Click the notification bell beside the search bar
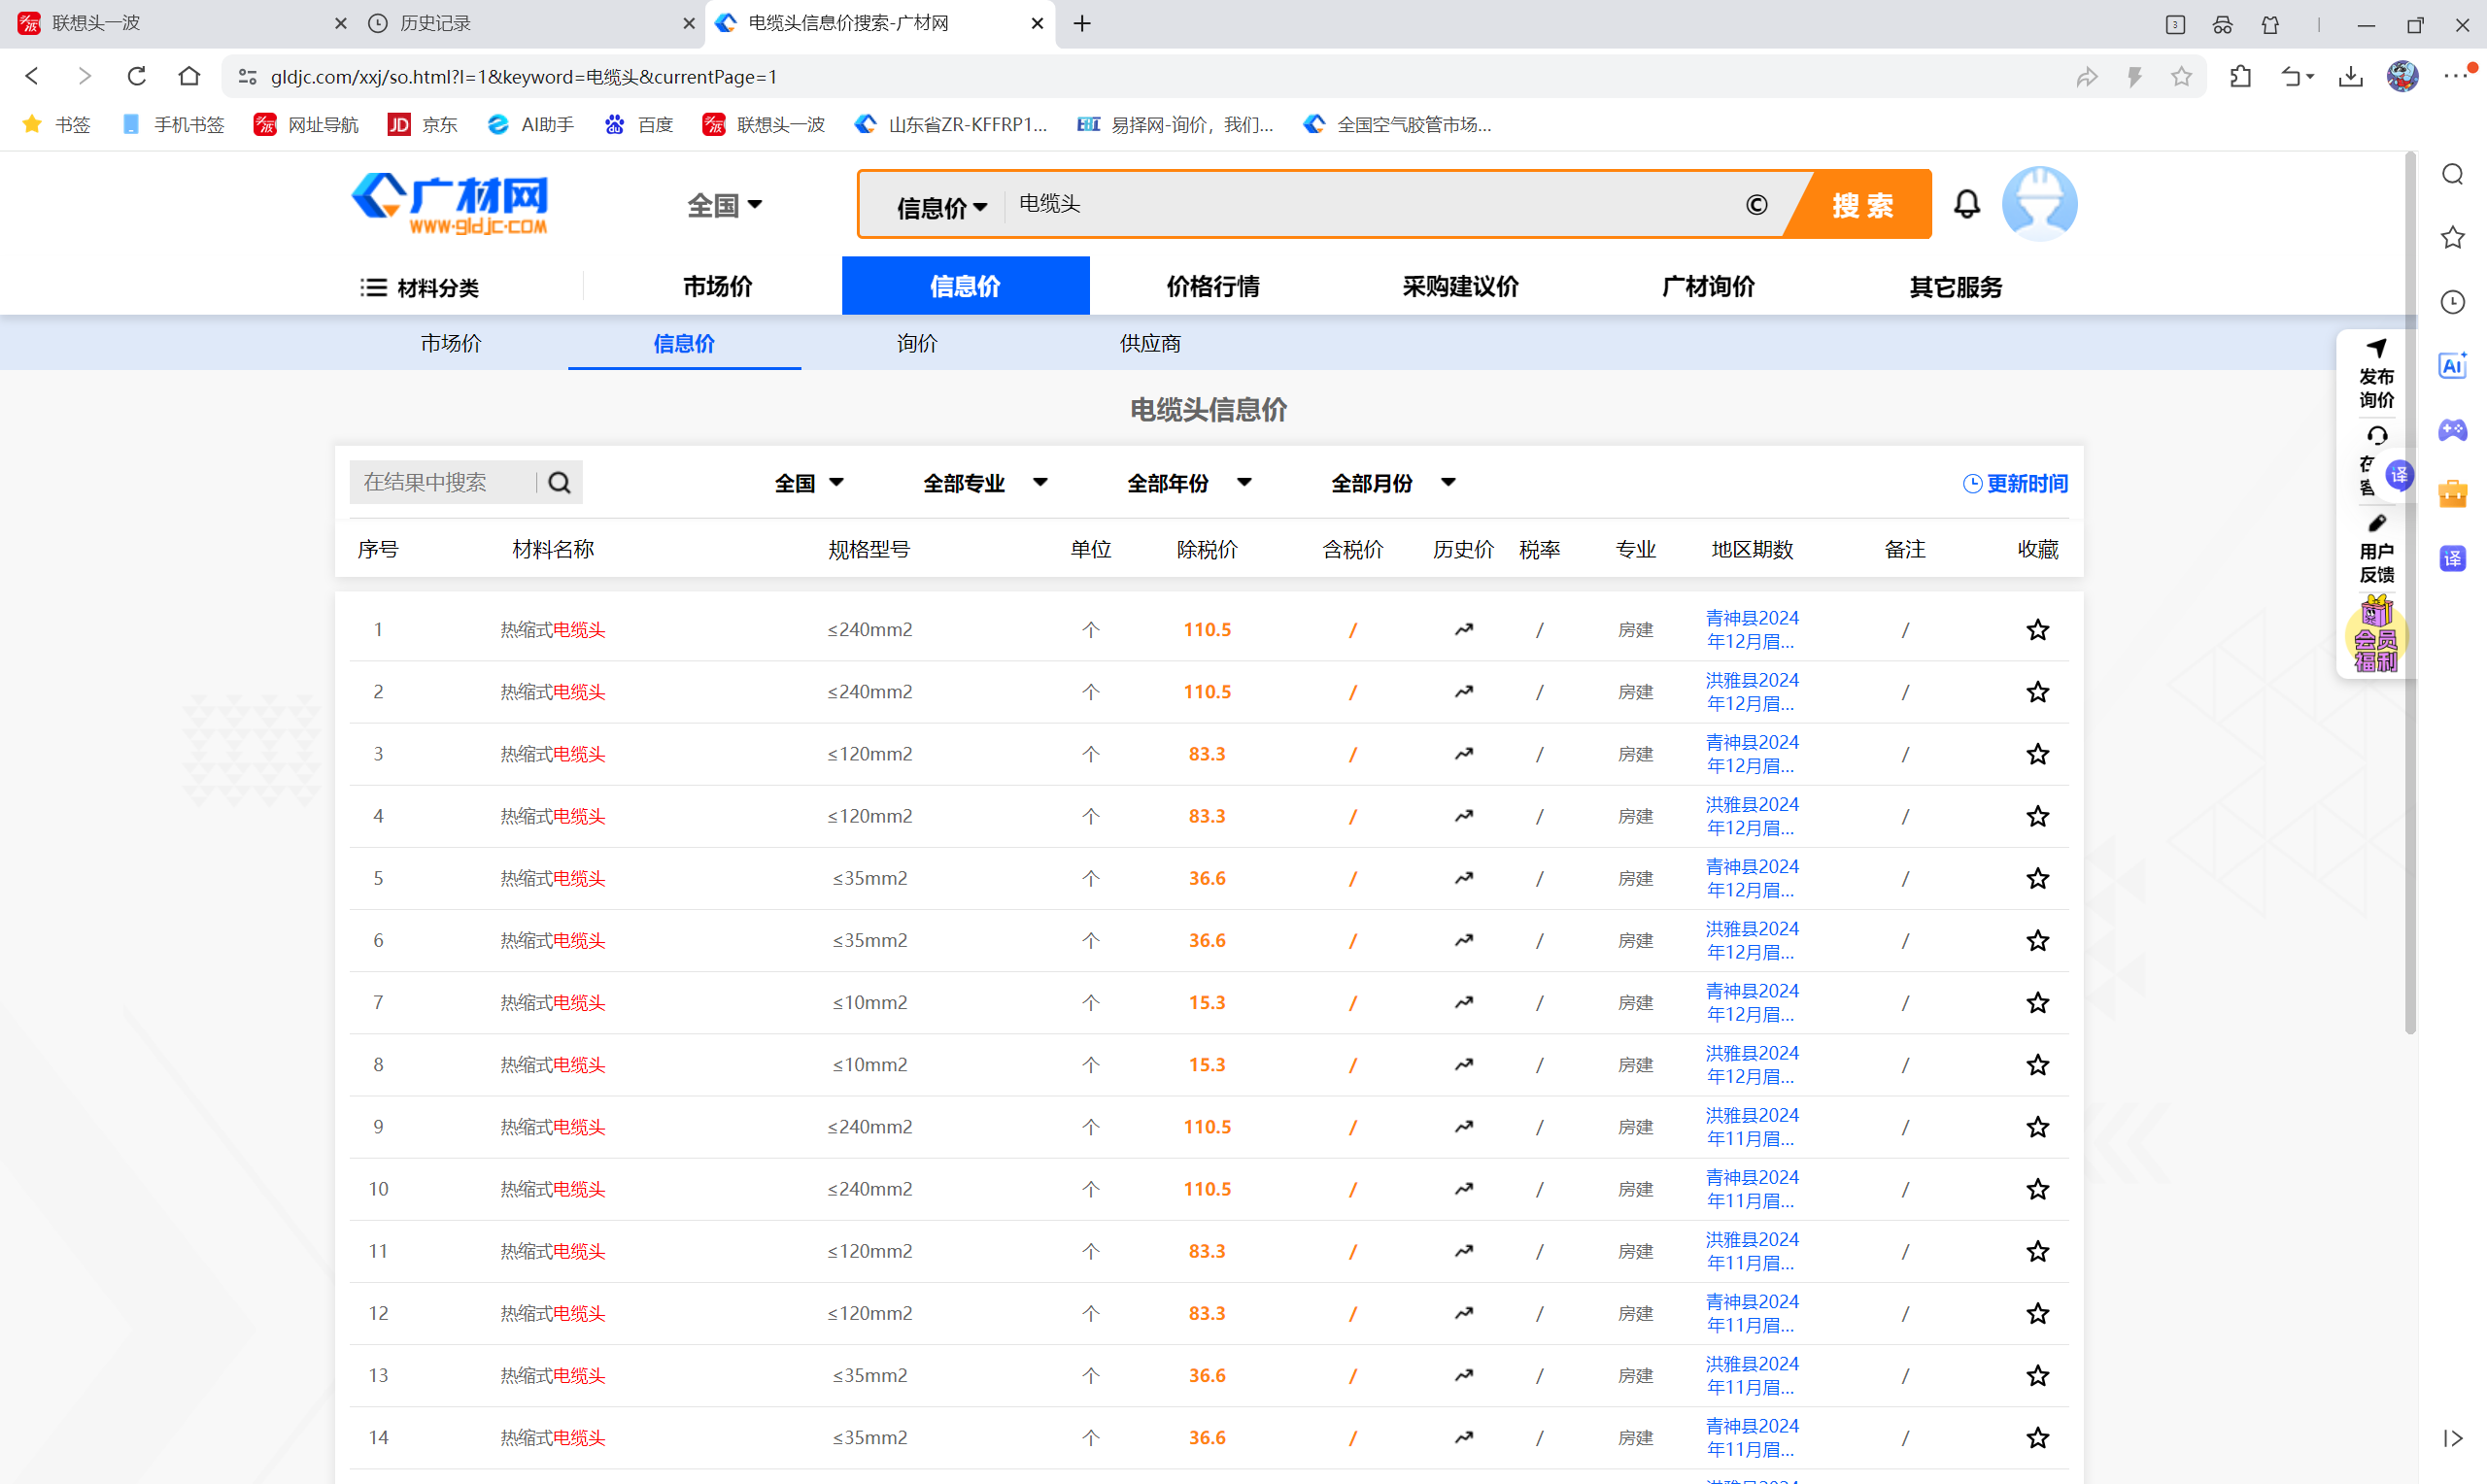This screenshot has height=1484, width=2487. coord(1966,203)
